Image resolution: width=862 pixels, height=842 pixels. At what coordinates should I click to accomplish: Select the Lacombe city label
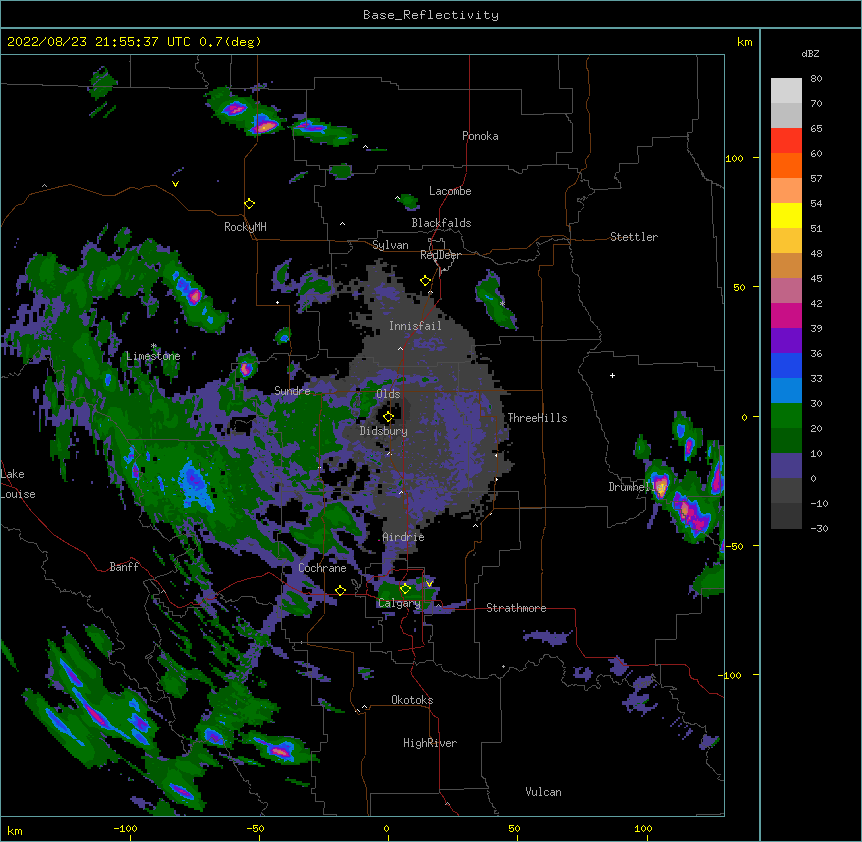point(450,191)
